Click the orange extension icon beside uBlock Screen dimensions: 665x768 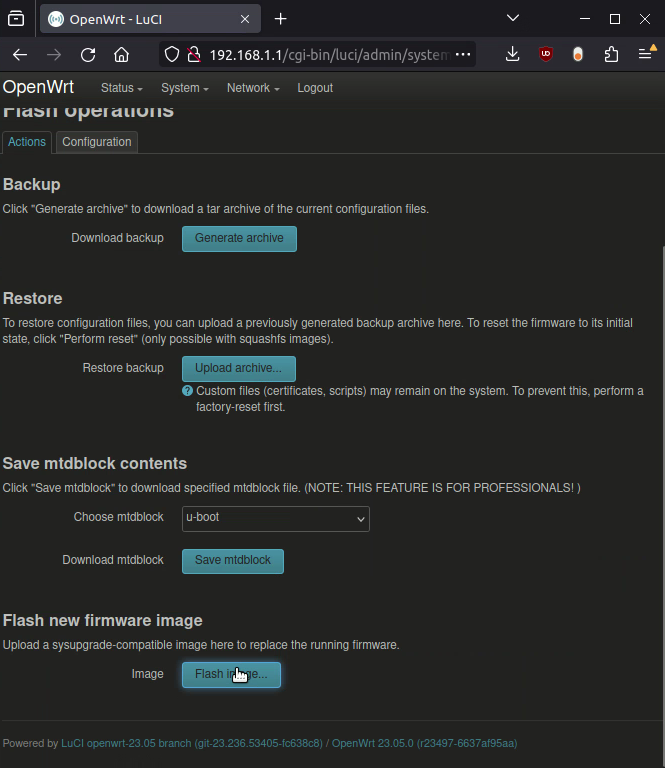tap(578, 54)
